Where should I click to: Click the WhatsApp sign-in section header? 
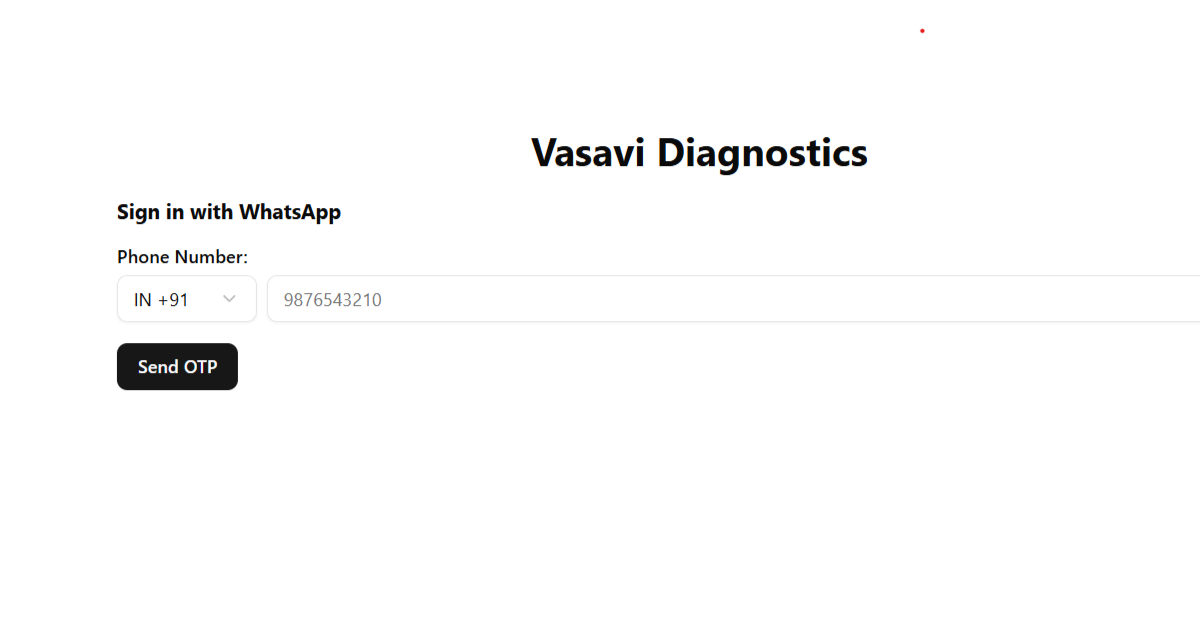point(229,212)
